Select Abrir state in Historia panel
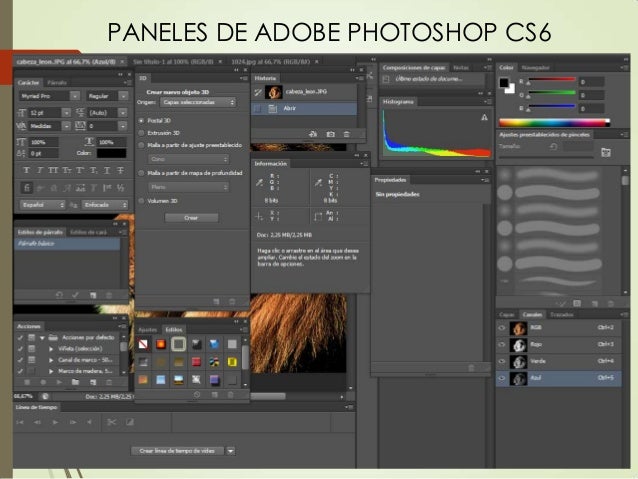 (x=304, y=109)
